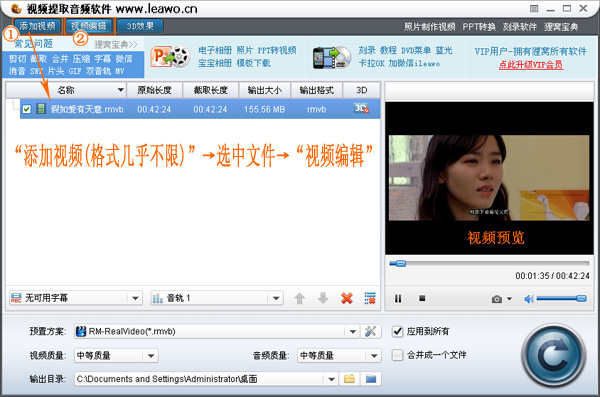Expand the snapshot options arrow
The width and height of the screenshot is (600, 397).
pos(509,299)
